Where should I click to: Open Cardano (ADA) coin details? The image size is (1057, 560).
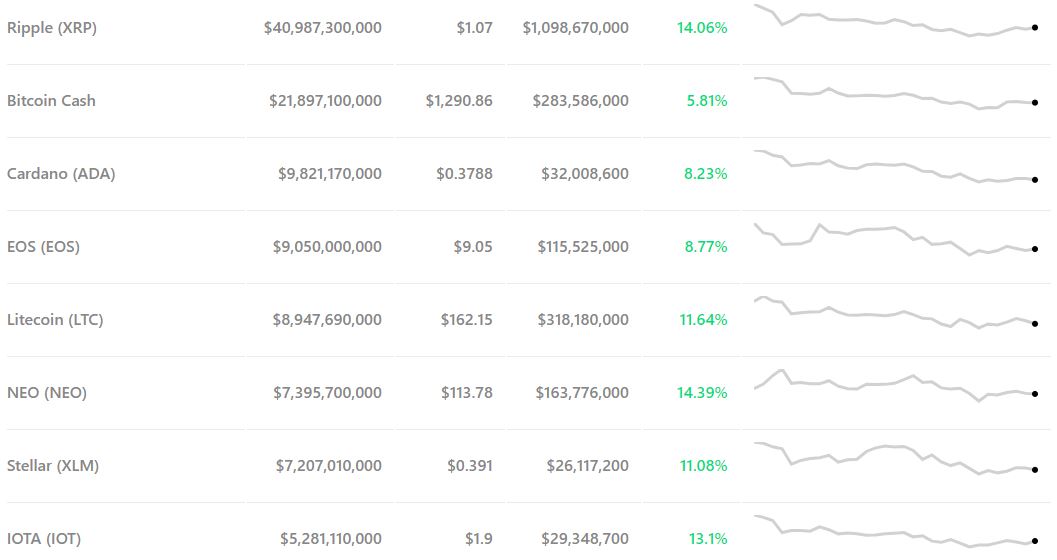coord(61,174)
